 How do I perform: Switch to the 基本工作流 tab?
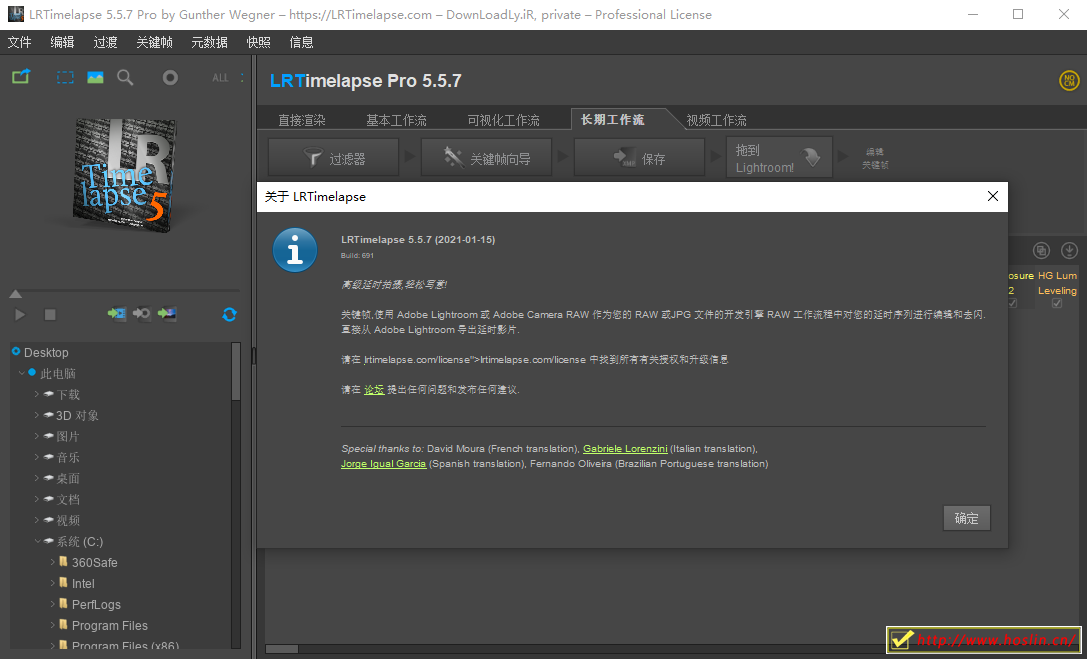click(x=397, y=120)
